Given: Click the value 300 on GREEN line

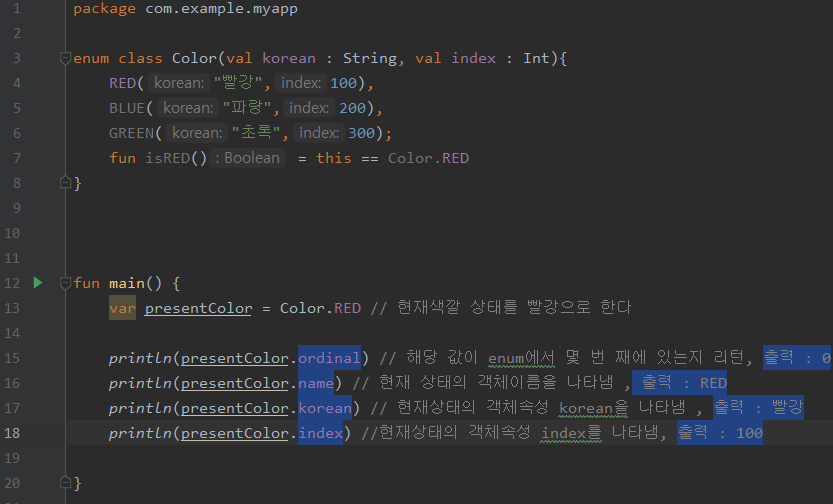Looking at the screenshot, I should [361, 133].
